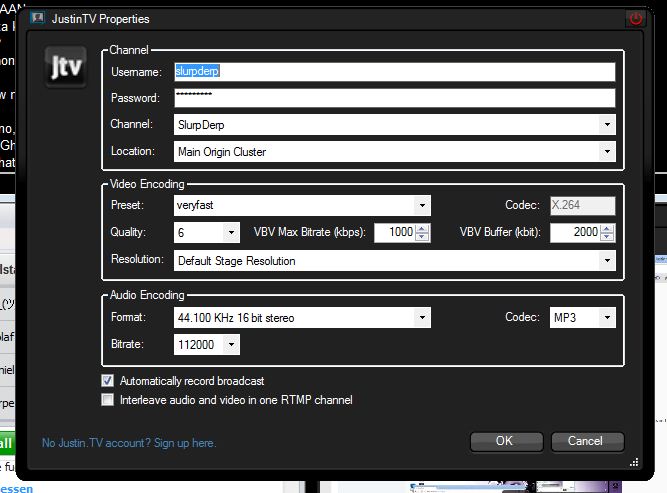667x493 pixels.
Task: Open the Channel dropdown showing SlurpDerp
Action: pos(394,125)
